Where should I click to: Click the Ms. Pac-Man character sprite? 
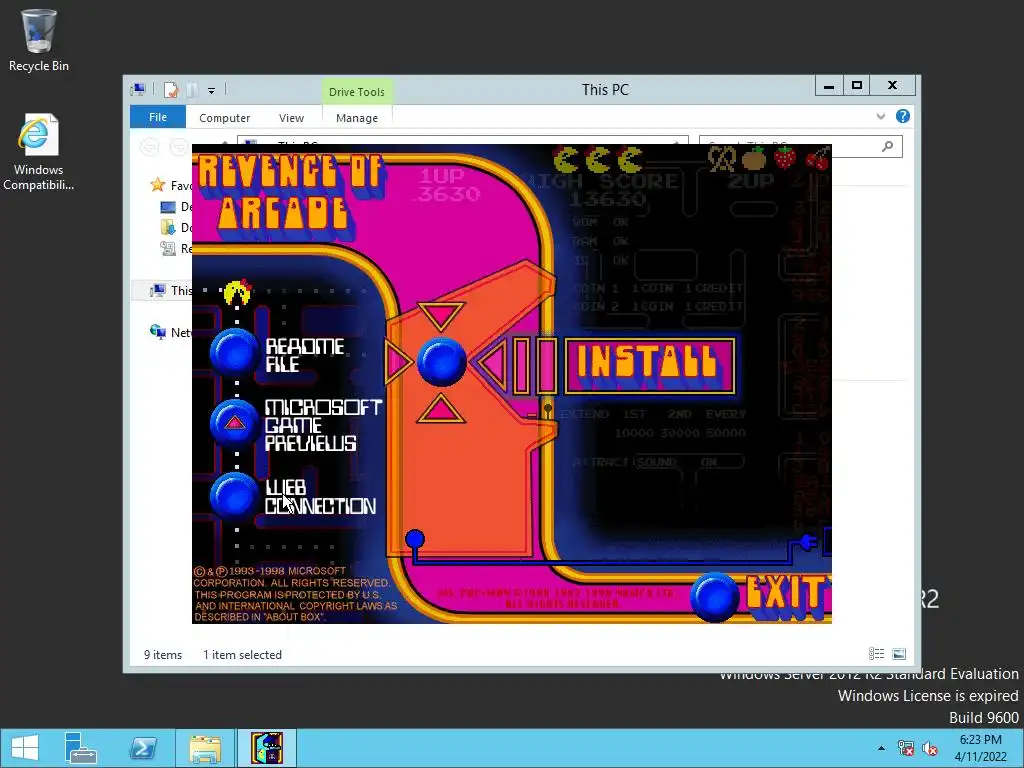[237, 293]
